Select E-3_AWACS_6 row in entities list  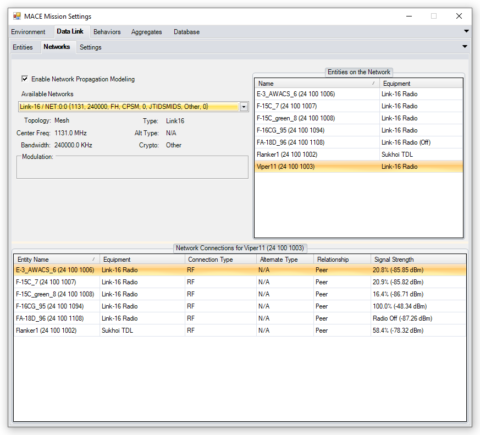359,94
